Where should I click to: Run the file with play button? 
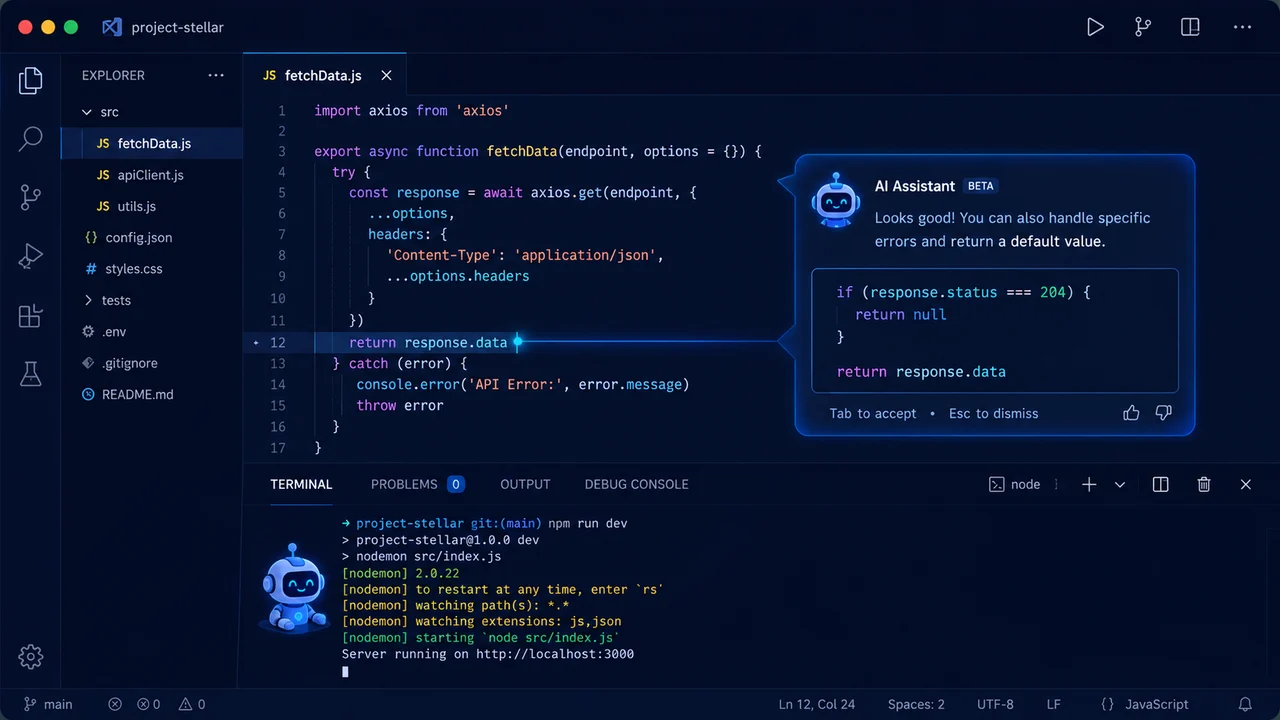[x=1095, y=27]
